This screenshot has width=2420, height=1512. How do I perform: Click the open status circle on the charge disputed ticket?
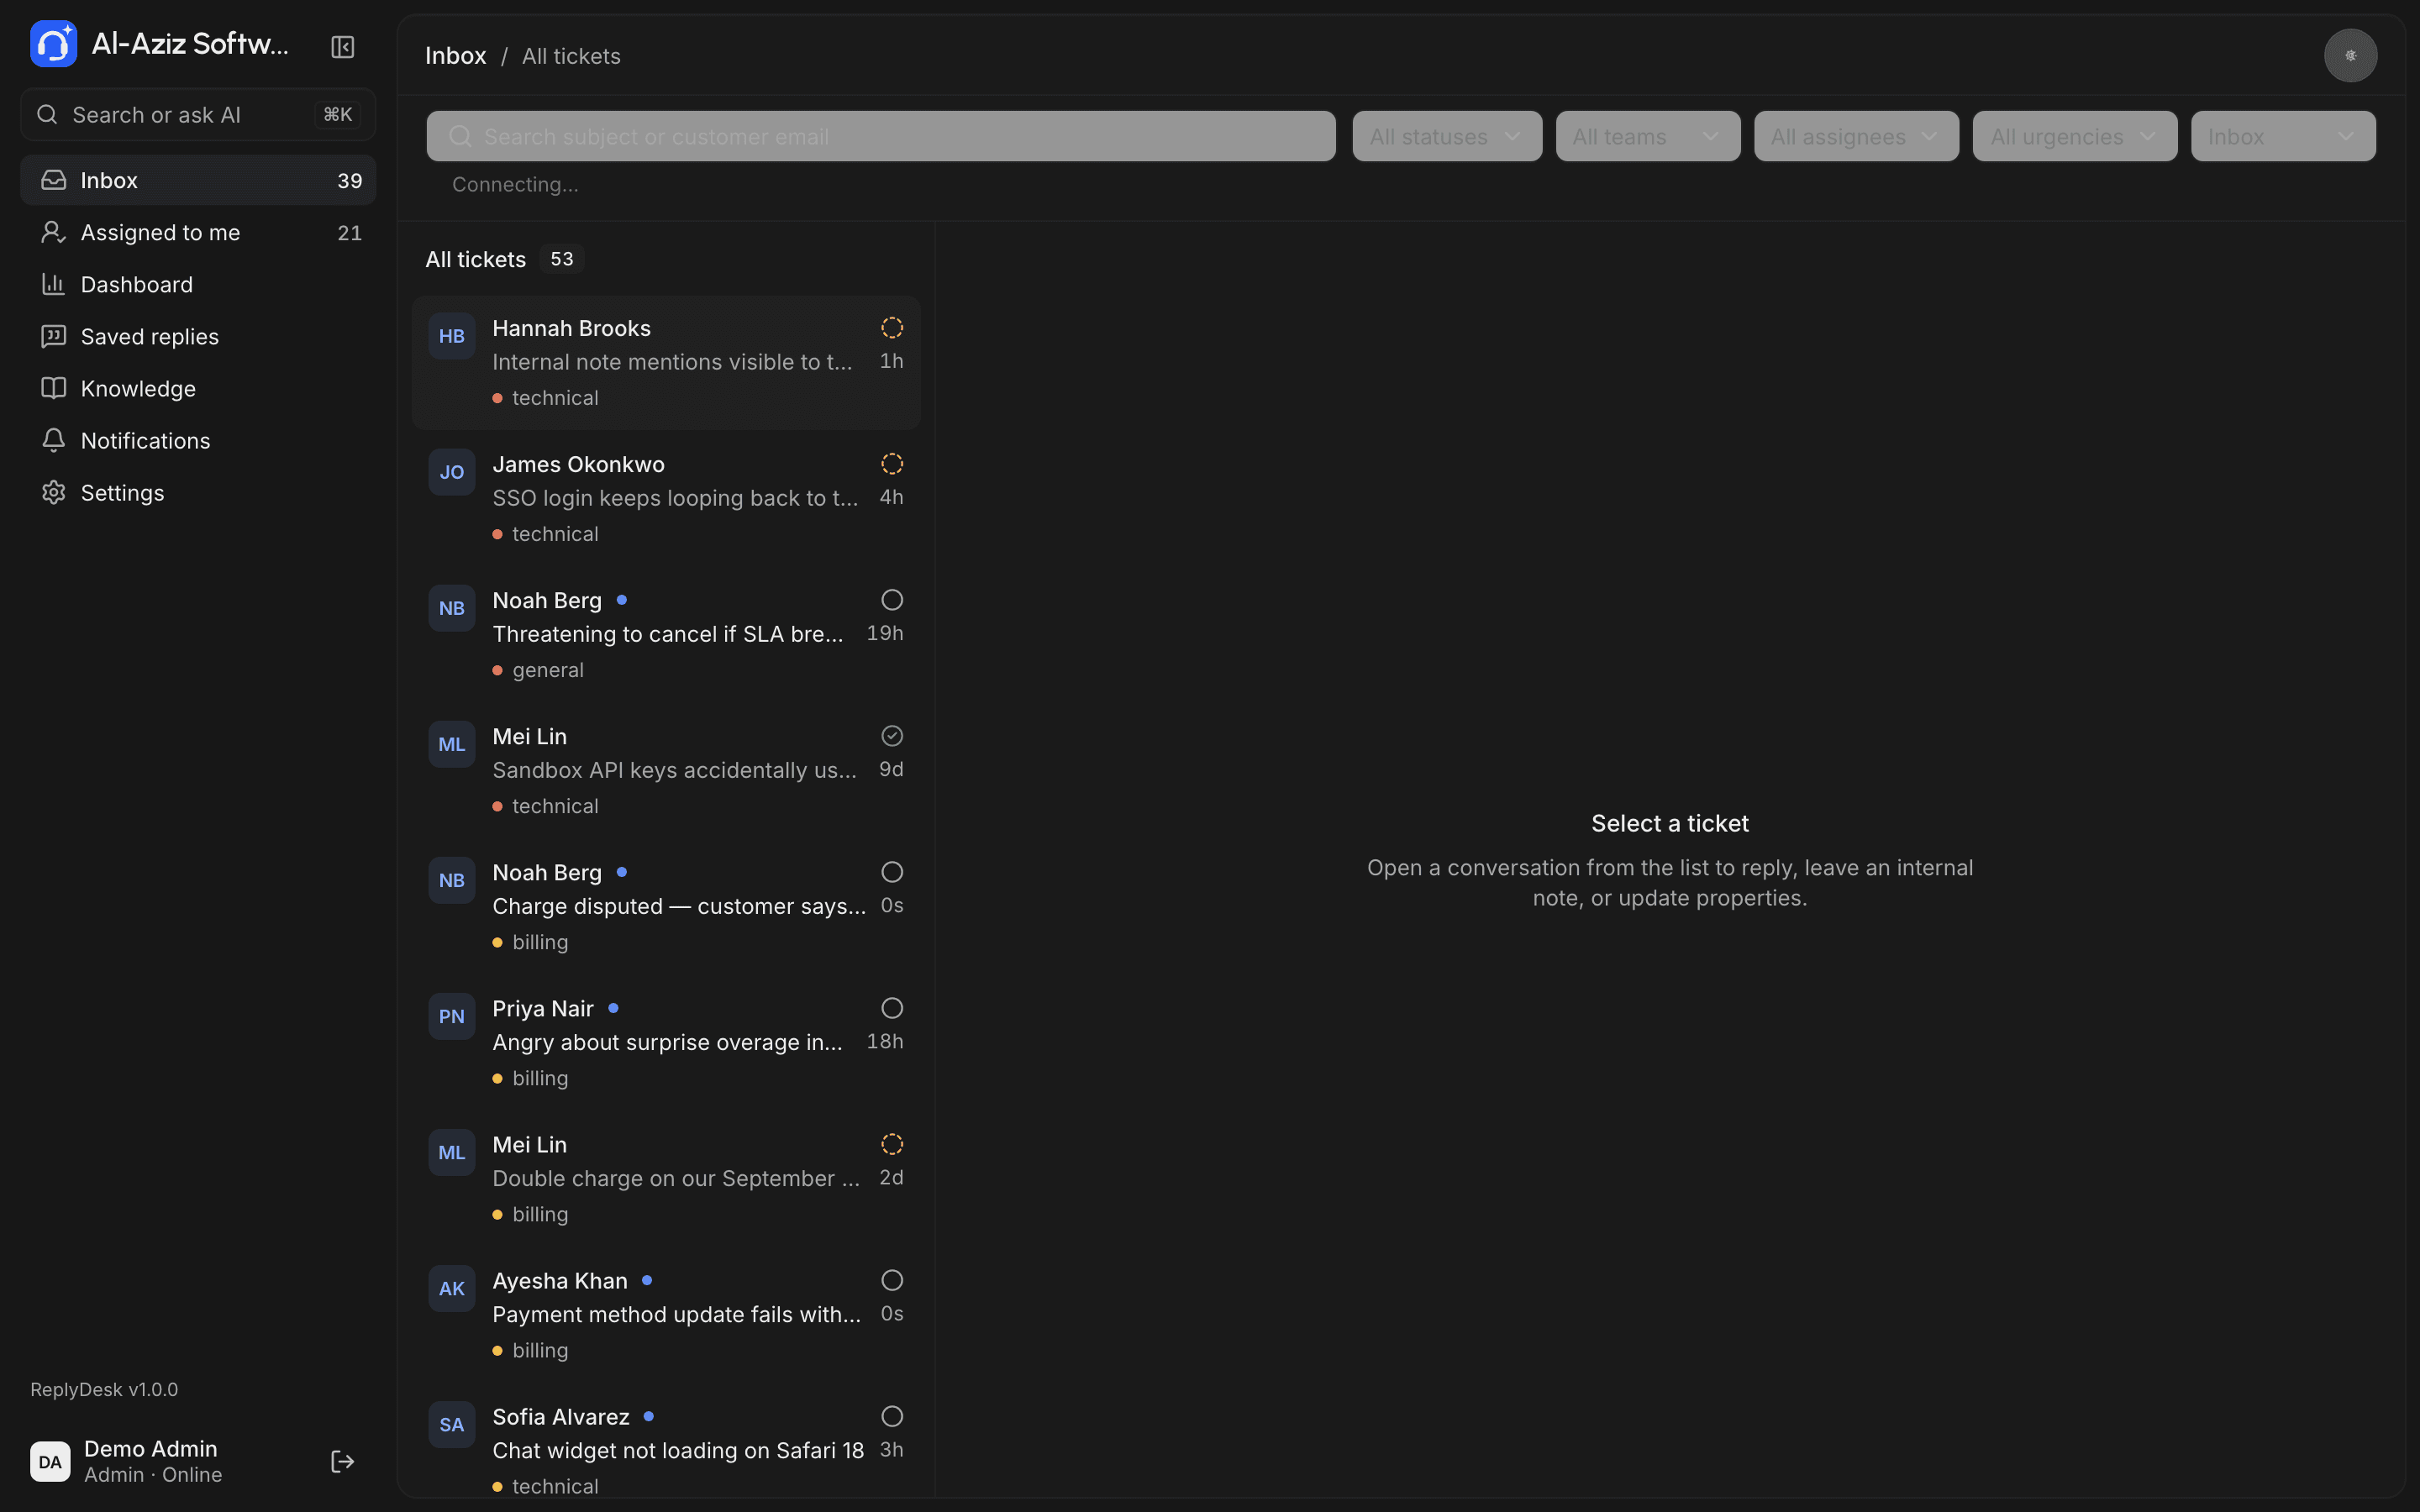point(892,872)
